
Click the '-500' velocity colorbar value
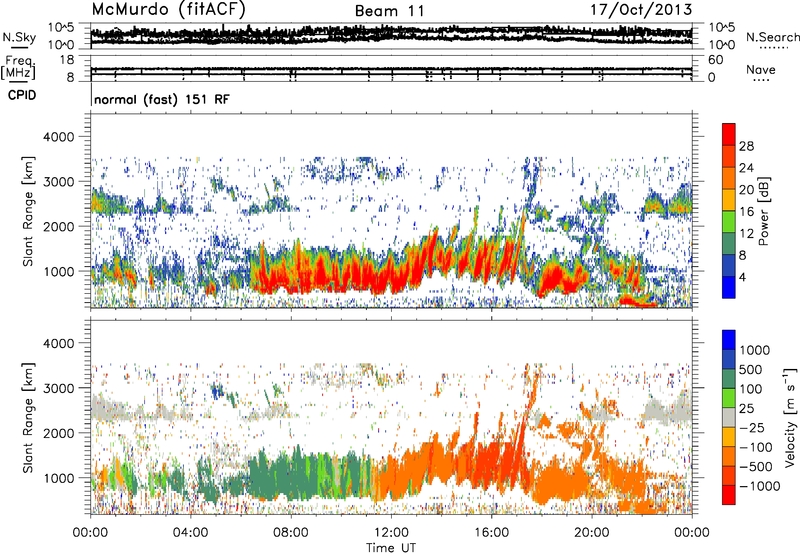pos(755,467)
